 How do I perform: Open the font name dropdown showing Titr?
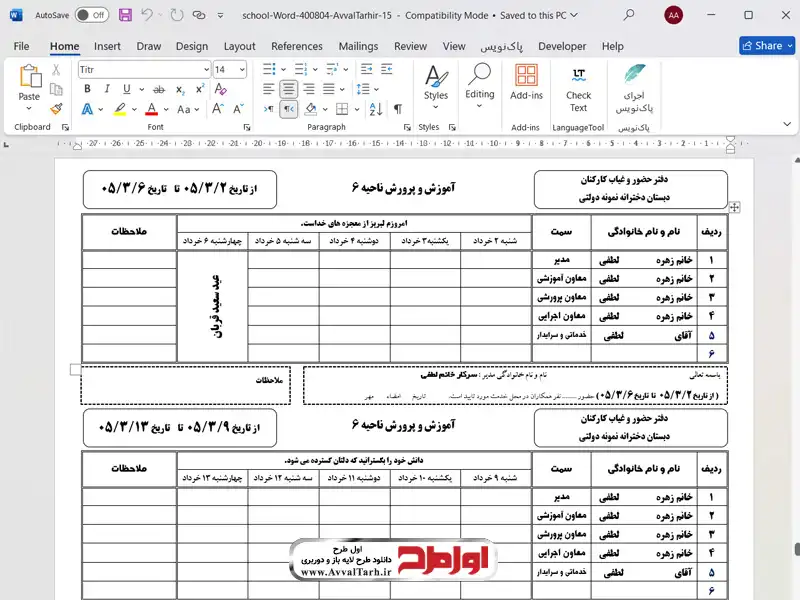point(143,69)
